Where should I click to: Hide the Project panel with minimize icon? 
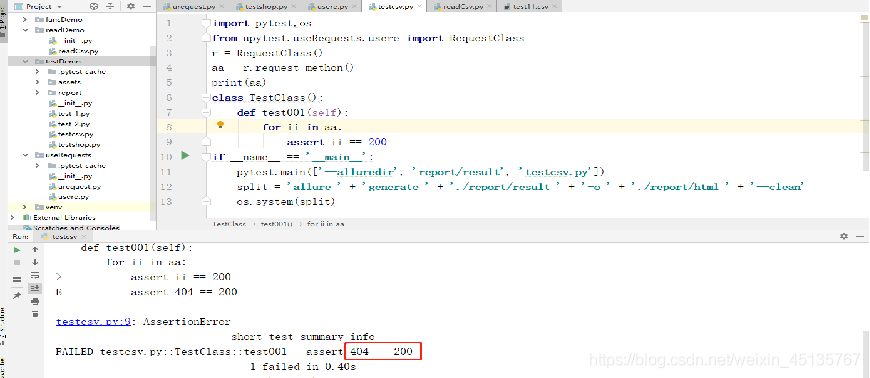tap(146, 6)
